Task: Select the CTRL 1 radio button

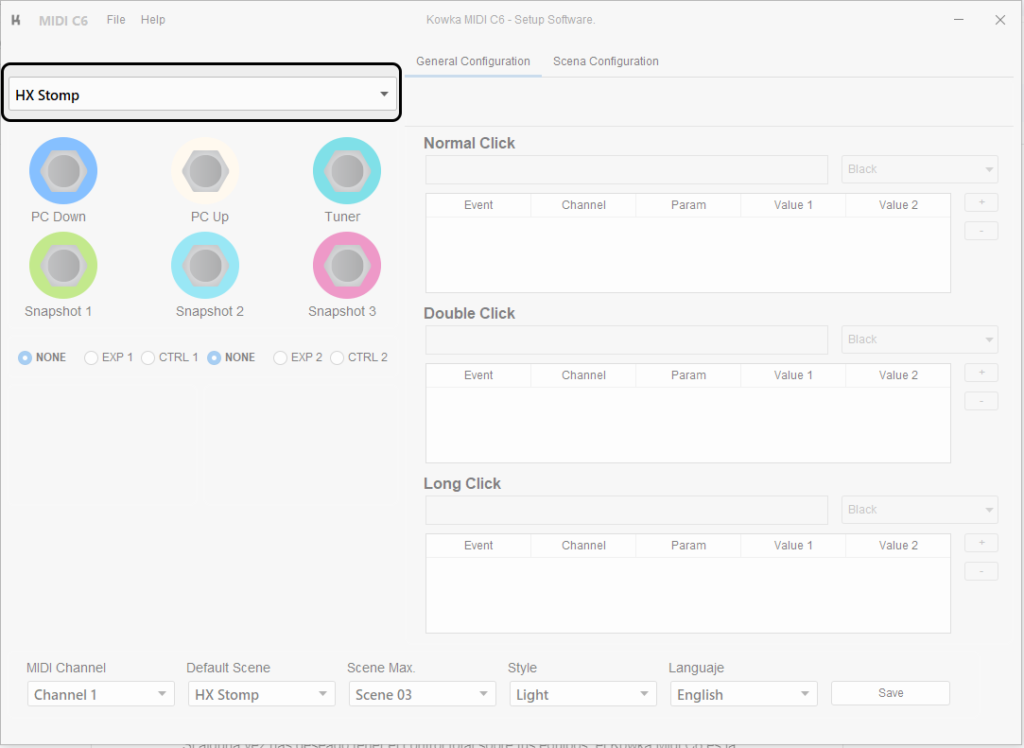Action: (x=148, y=357)
